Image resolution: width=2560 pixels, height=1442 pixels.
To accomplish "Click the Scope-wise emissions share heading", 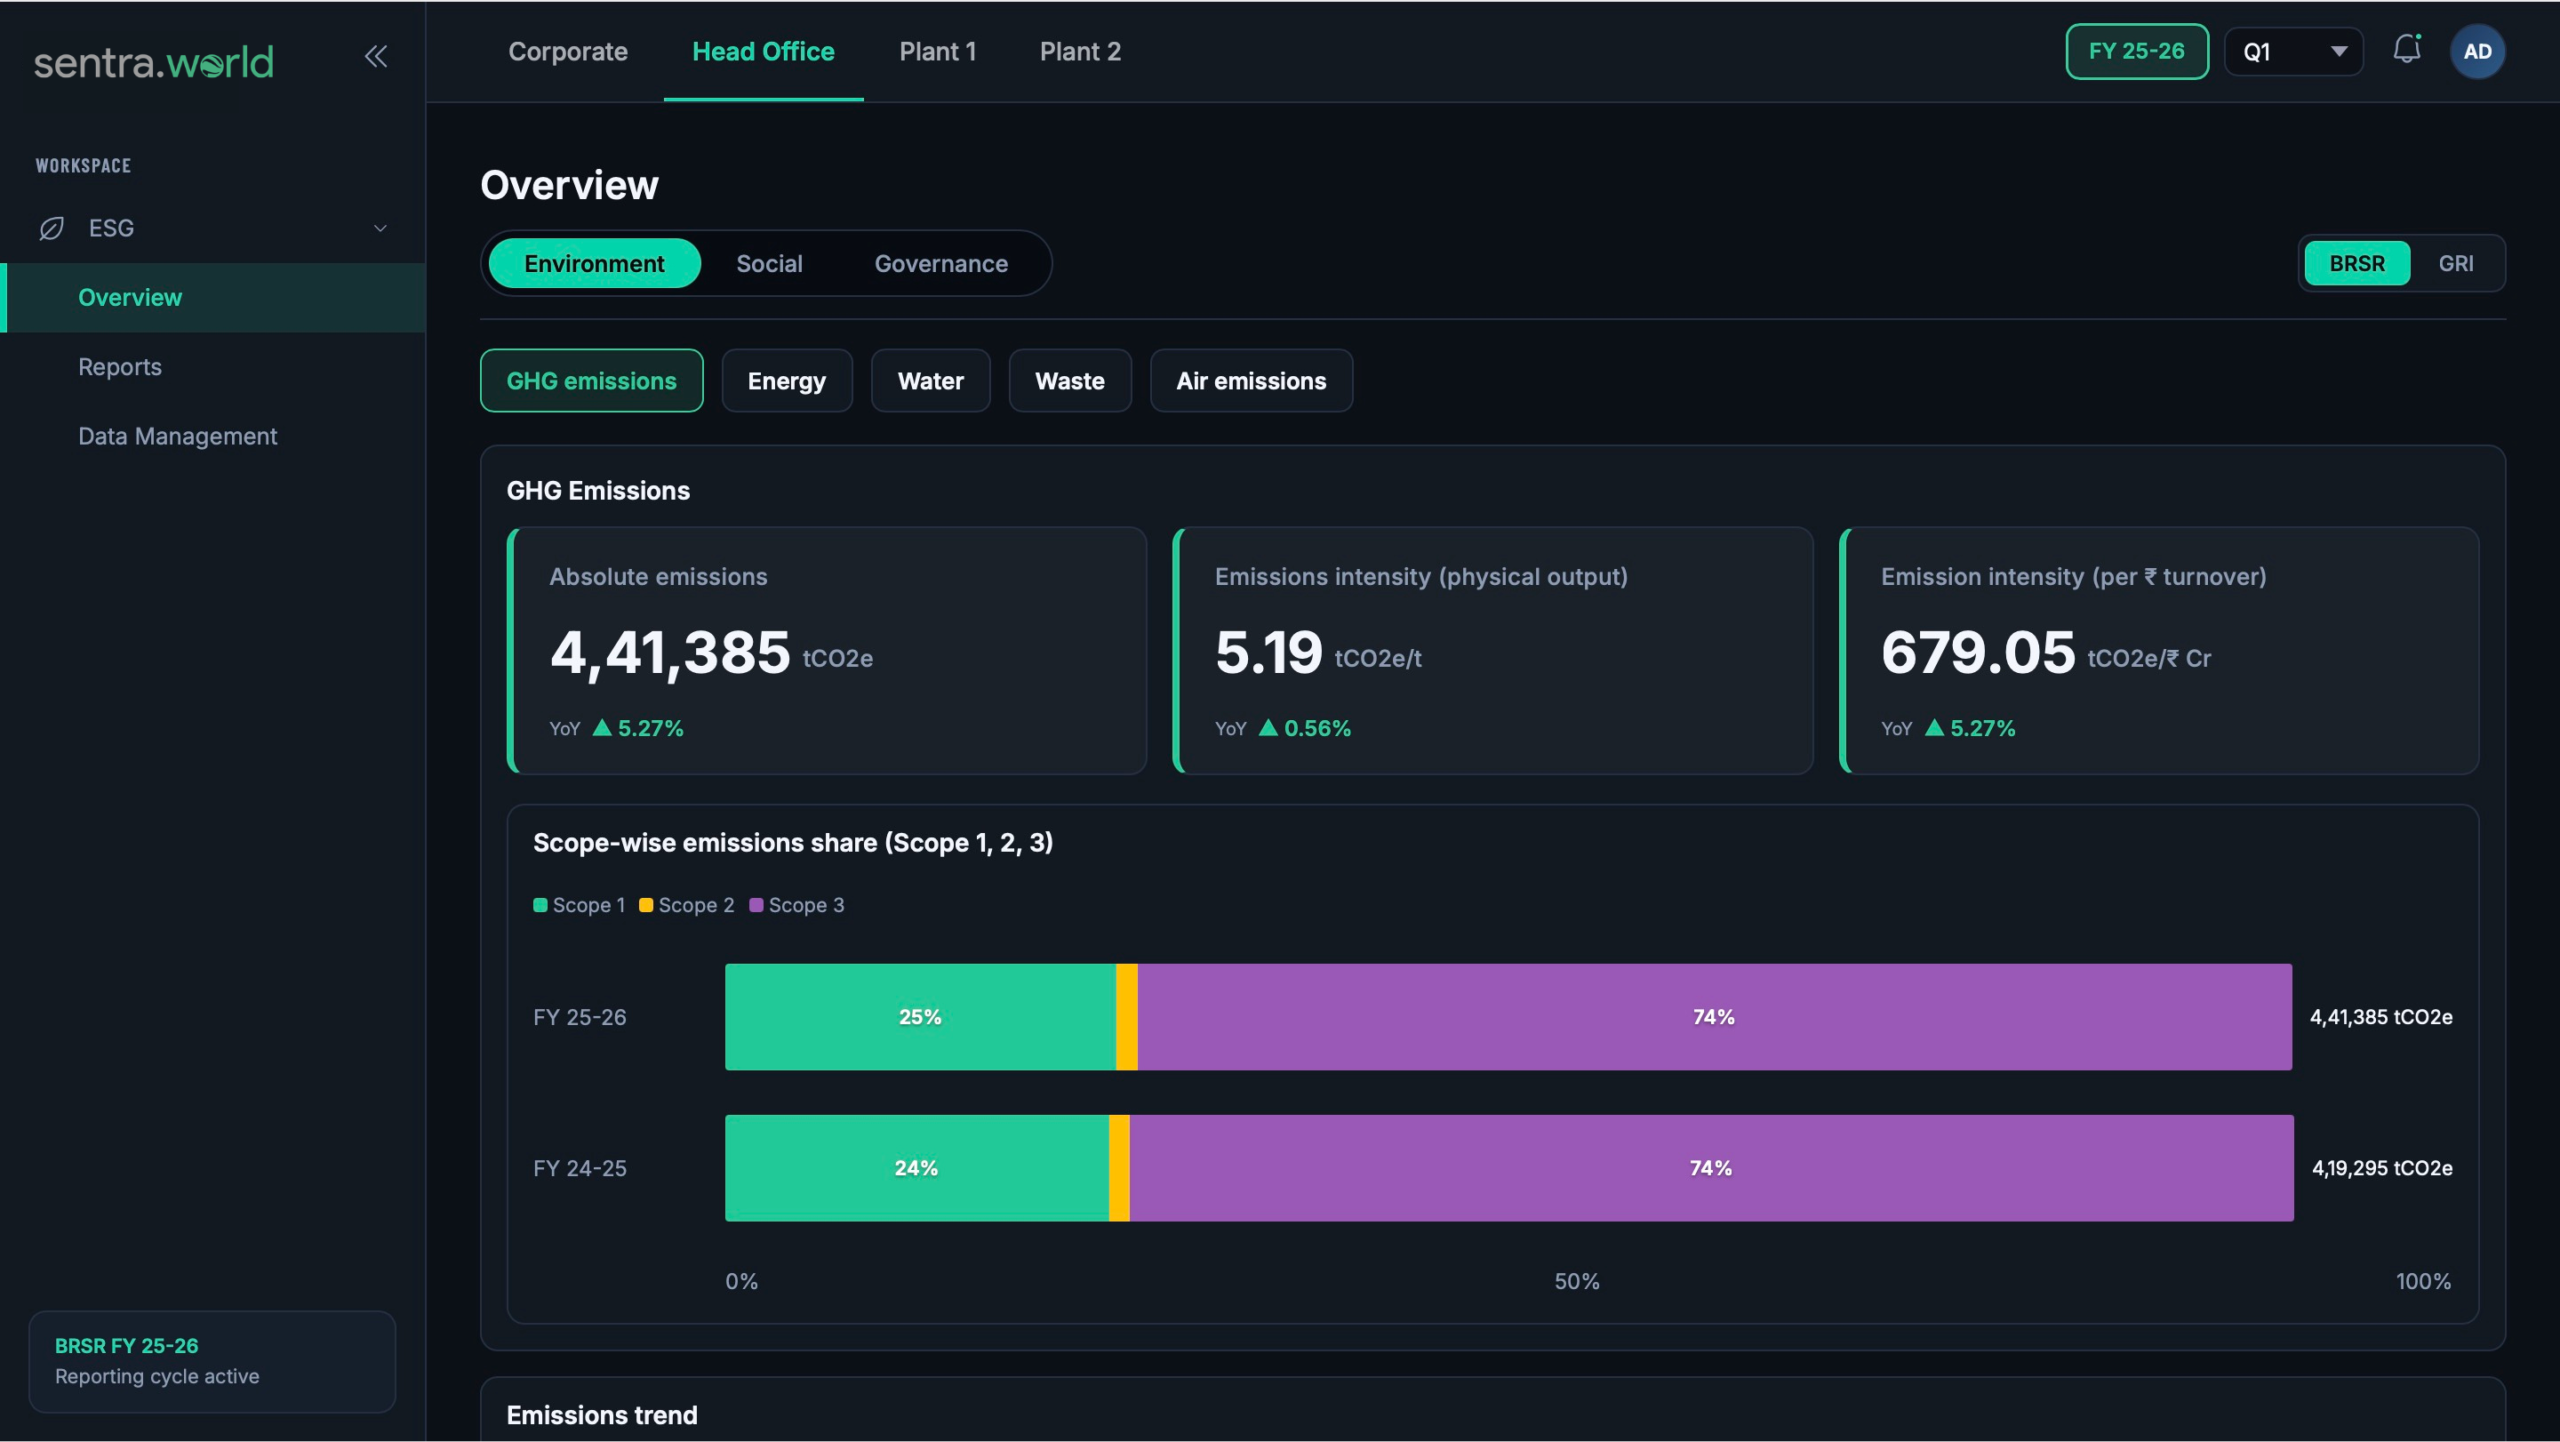I will [x=793, y=843].
